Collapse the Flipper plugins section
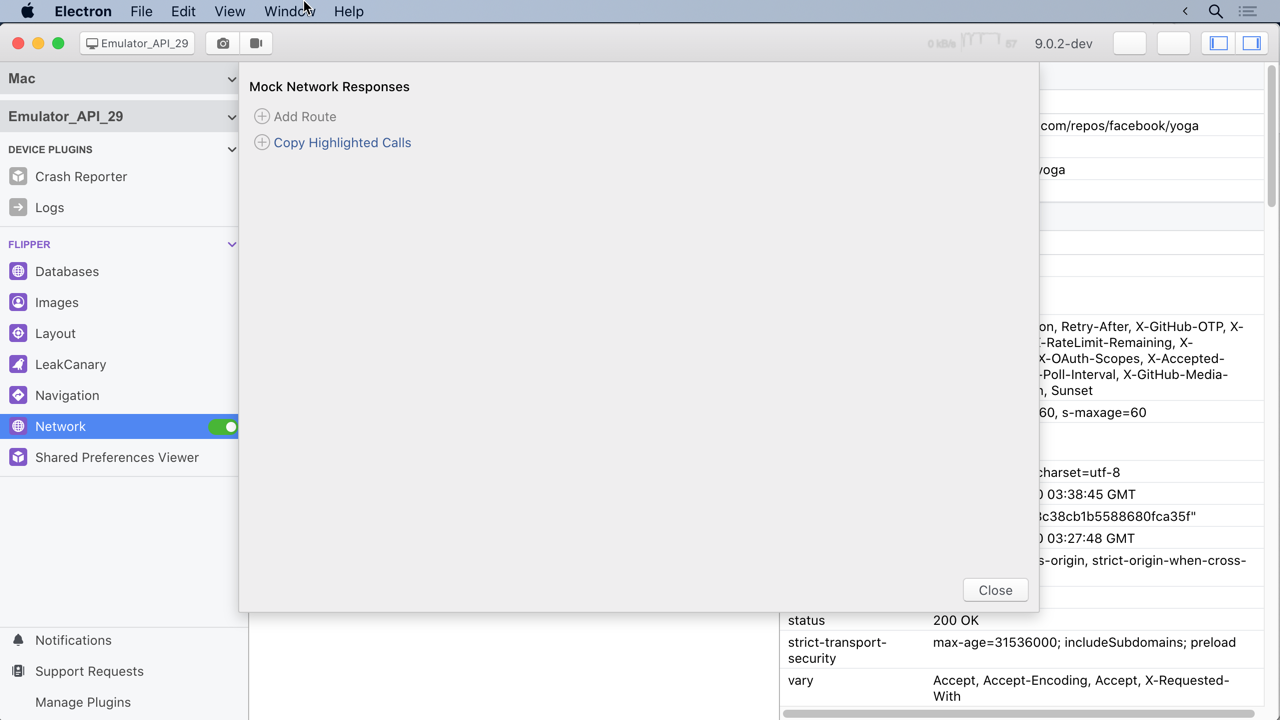 tap(232, 244)
